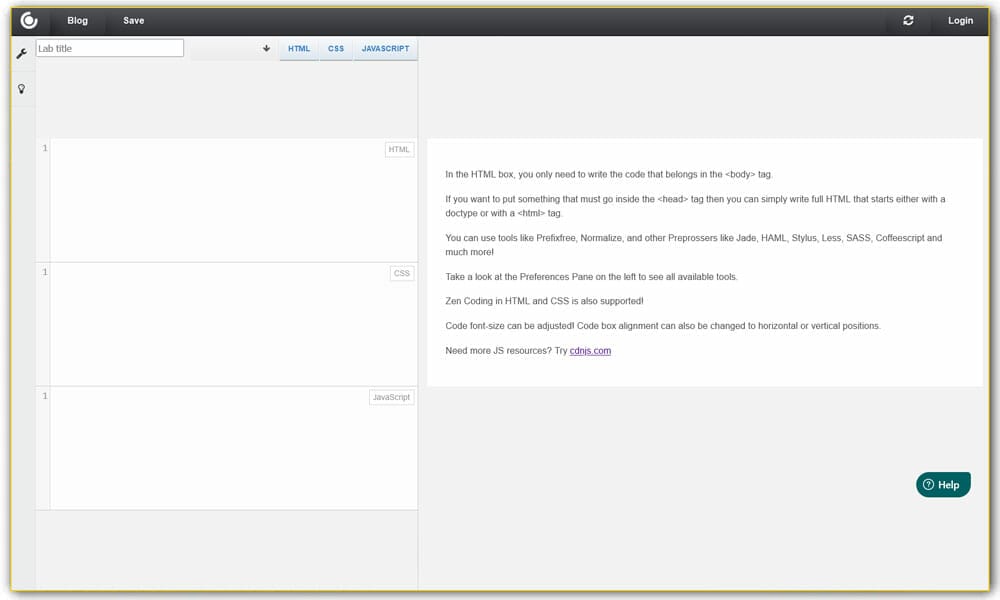Click the lightbulb tips icon

click(x=22, y=89)
